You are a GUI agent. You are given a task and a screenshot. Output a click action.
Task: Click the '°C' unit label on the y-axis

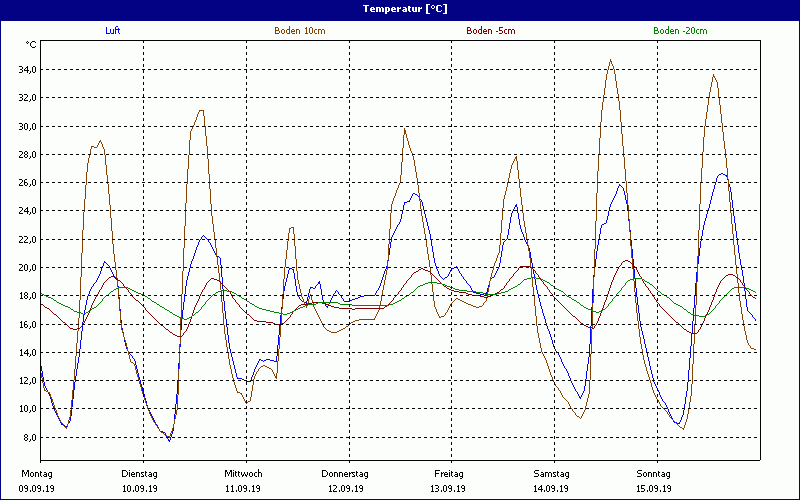tap(30, 45)
